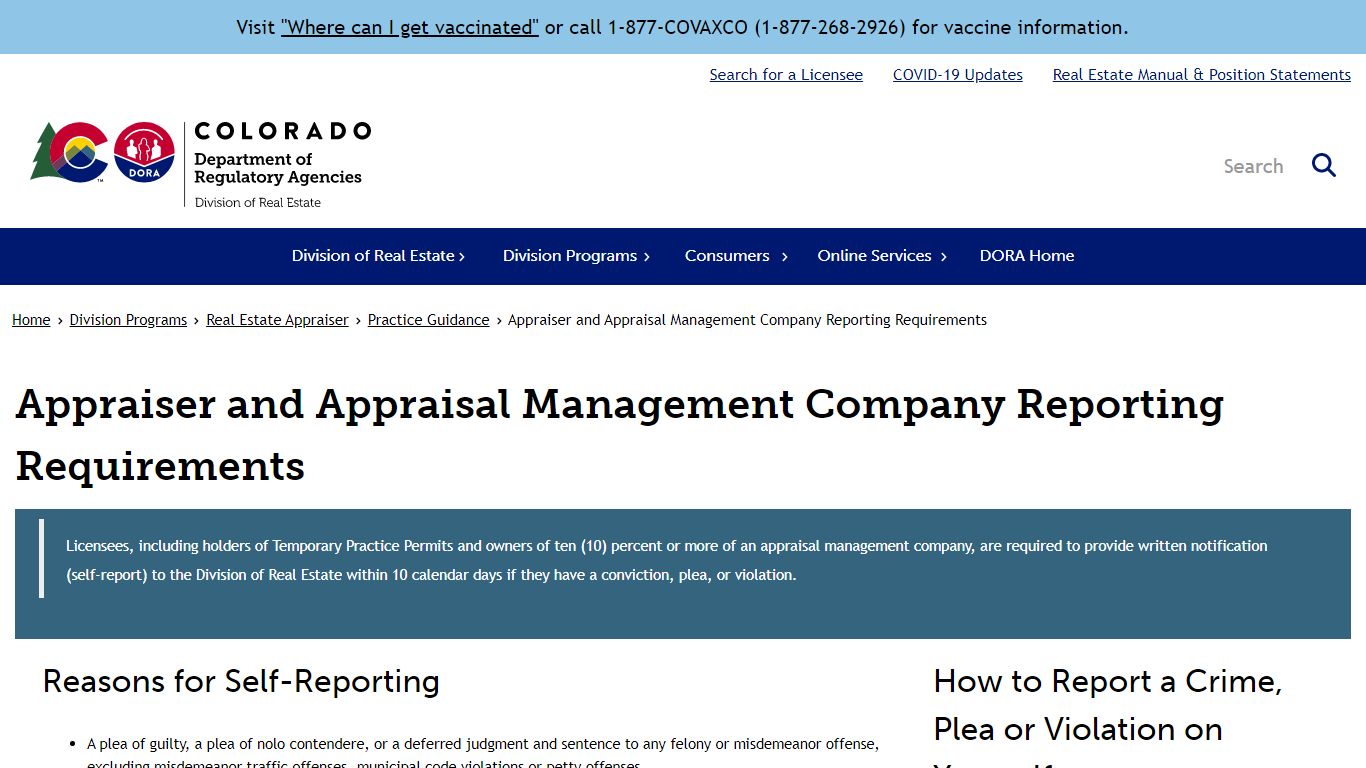Click the current-page breadcrumb text
The width and height of the screenshot is (1366, 768).
click(747, 320)
